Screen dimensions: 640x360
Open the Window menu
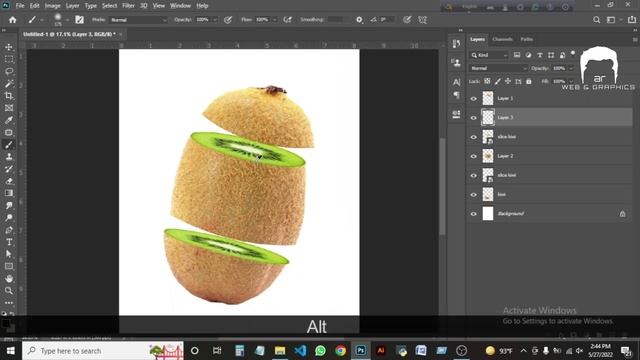(180, 6)
